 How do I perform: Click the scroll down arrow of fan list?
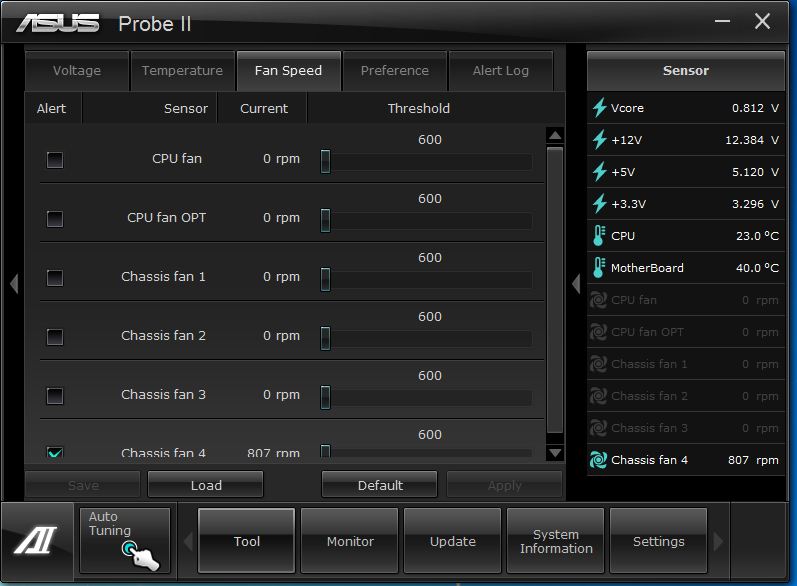[555, 452]
